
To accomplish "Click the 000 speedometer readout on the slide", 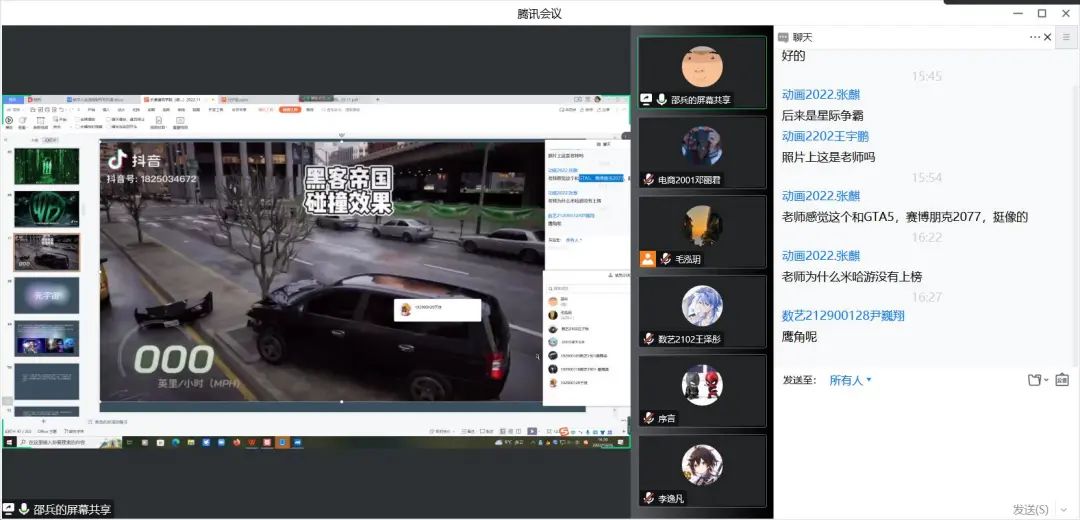I will pyautogui.click(x=174, y=360).
